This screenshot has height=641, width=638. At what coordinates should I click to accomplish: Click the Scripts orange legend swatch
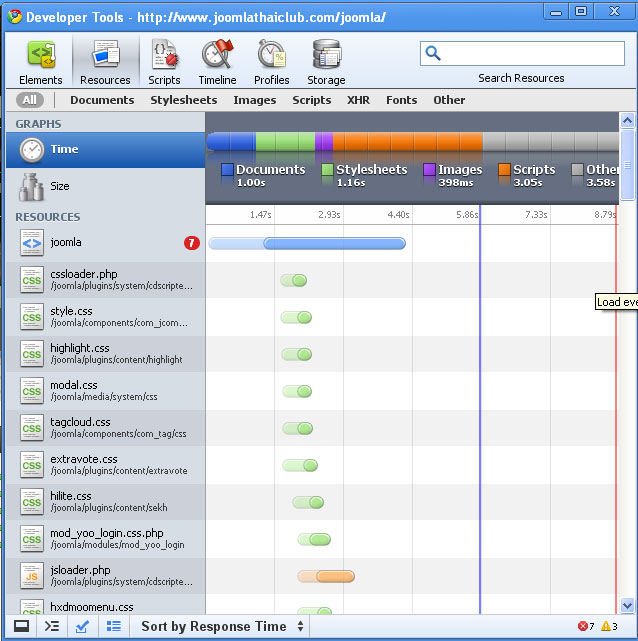[x=504, y=169]
